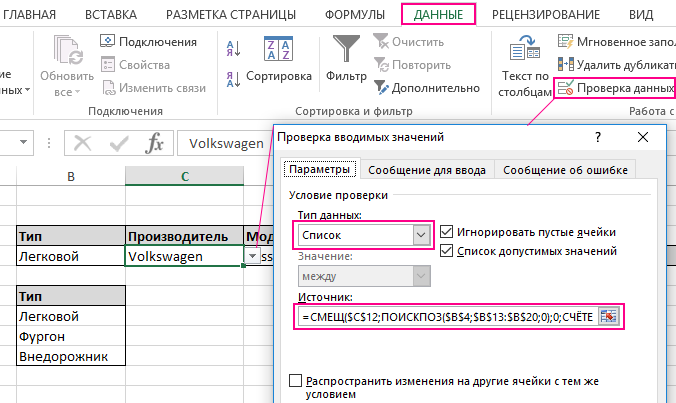Screen dimensions: 676x403
Task: Click the Refresh All (Обновить все) icon
Action: click(x=67, y=51)
